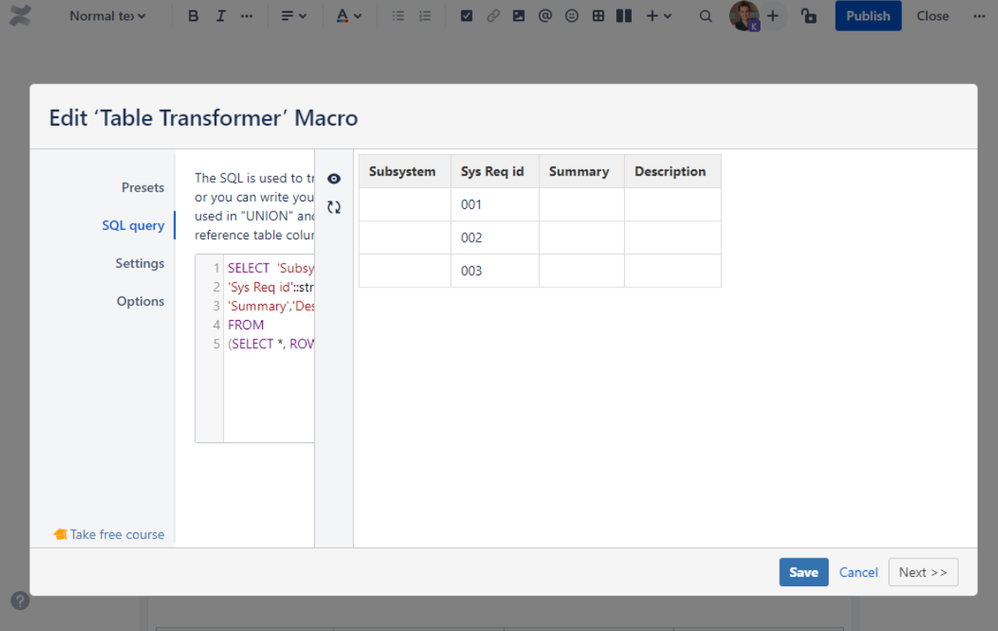This screenshot has width=998, height=631.
Task: Open find and replace search
Action: [705, 16]
